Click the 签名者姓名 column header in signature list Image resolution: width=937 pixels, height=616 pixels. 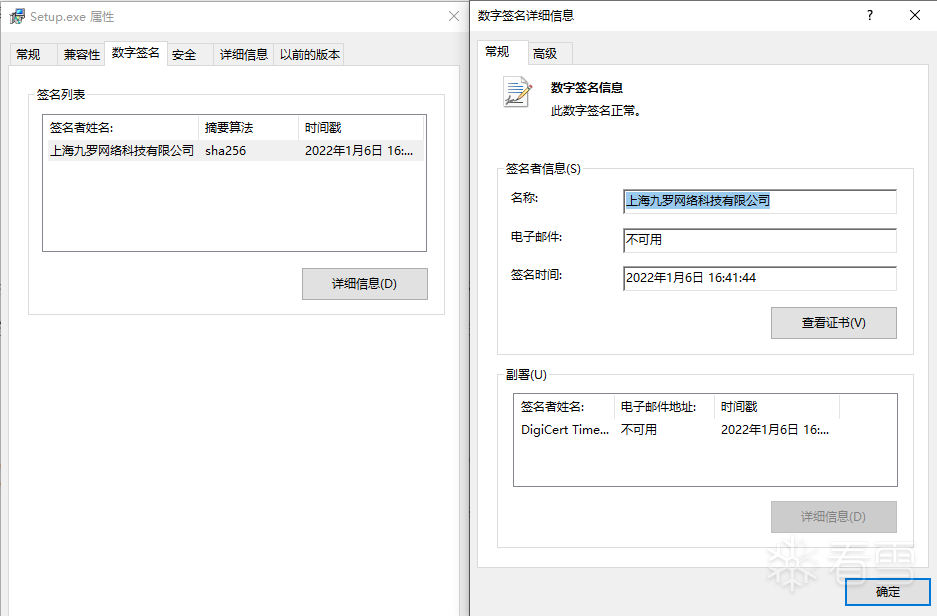pyautogui.click(x=121, y=128)
